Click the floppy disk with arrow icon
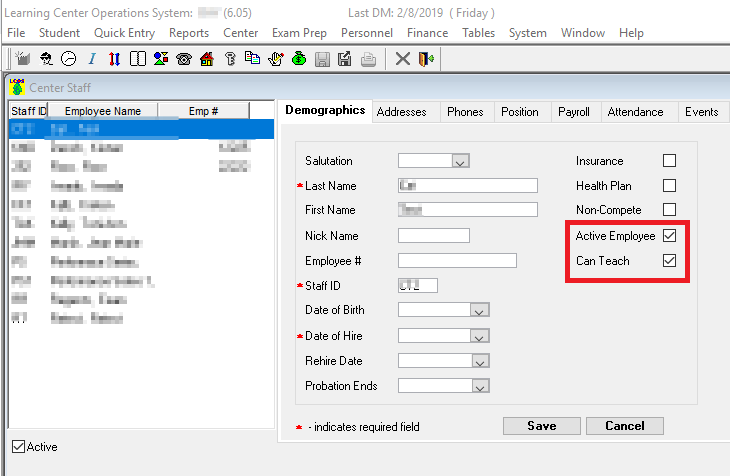 345,59
